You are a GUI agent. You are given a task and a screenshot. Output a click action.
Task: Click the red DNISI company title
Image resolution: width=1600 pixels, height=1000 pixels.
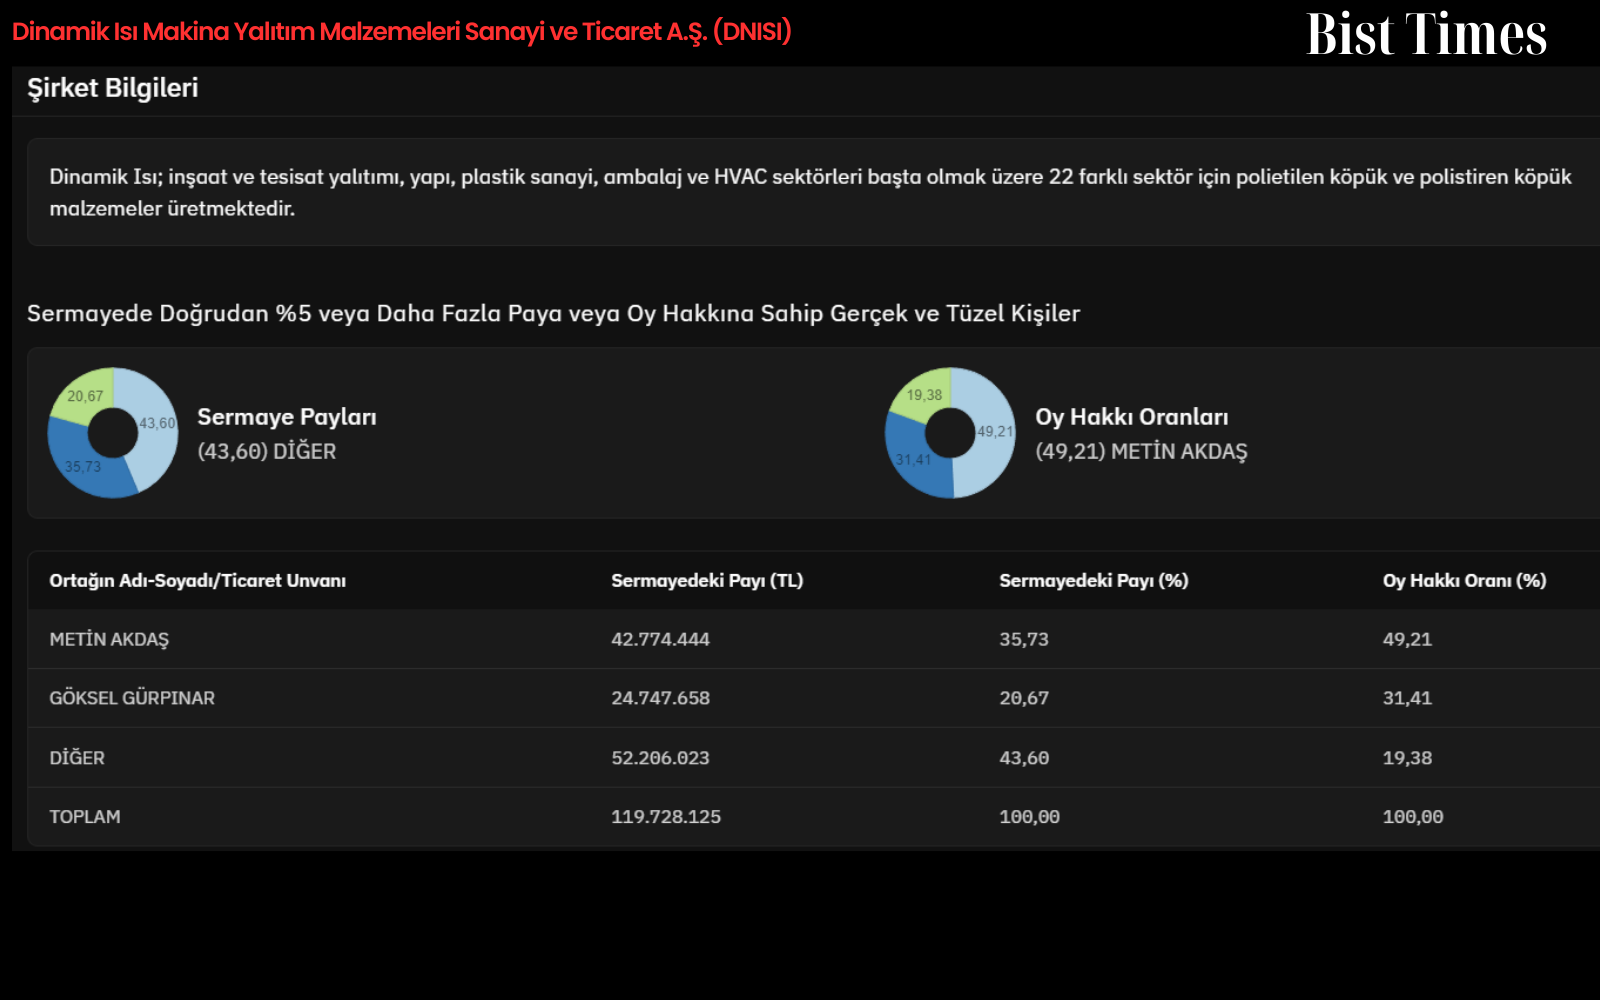coord(402,31)
